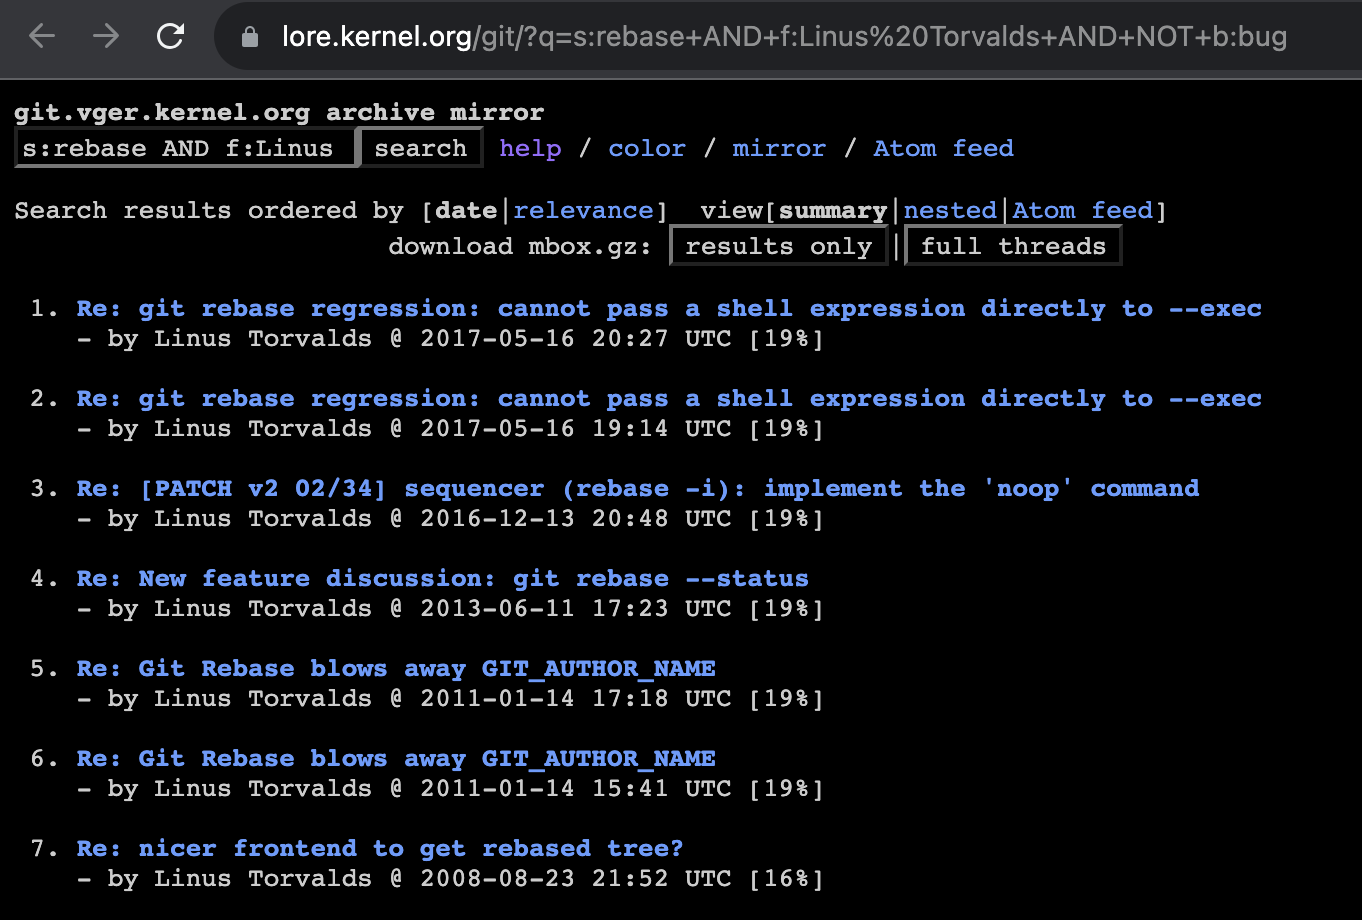Viewport: 1362px width, 920px height.
Task: Open result 2 dated 19:14 UTC reply
Action: pos(669,398)
